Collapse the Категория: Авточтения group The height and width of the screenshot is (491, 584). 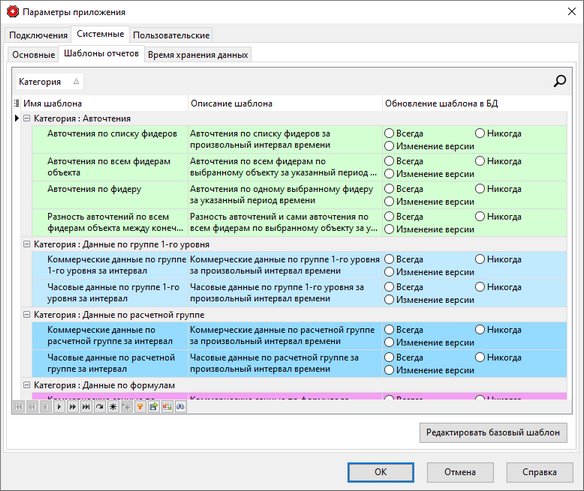click(26, 118)
